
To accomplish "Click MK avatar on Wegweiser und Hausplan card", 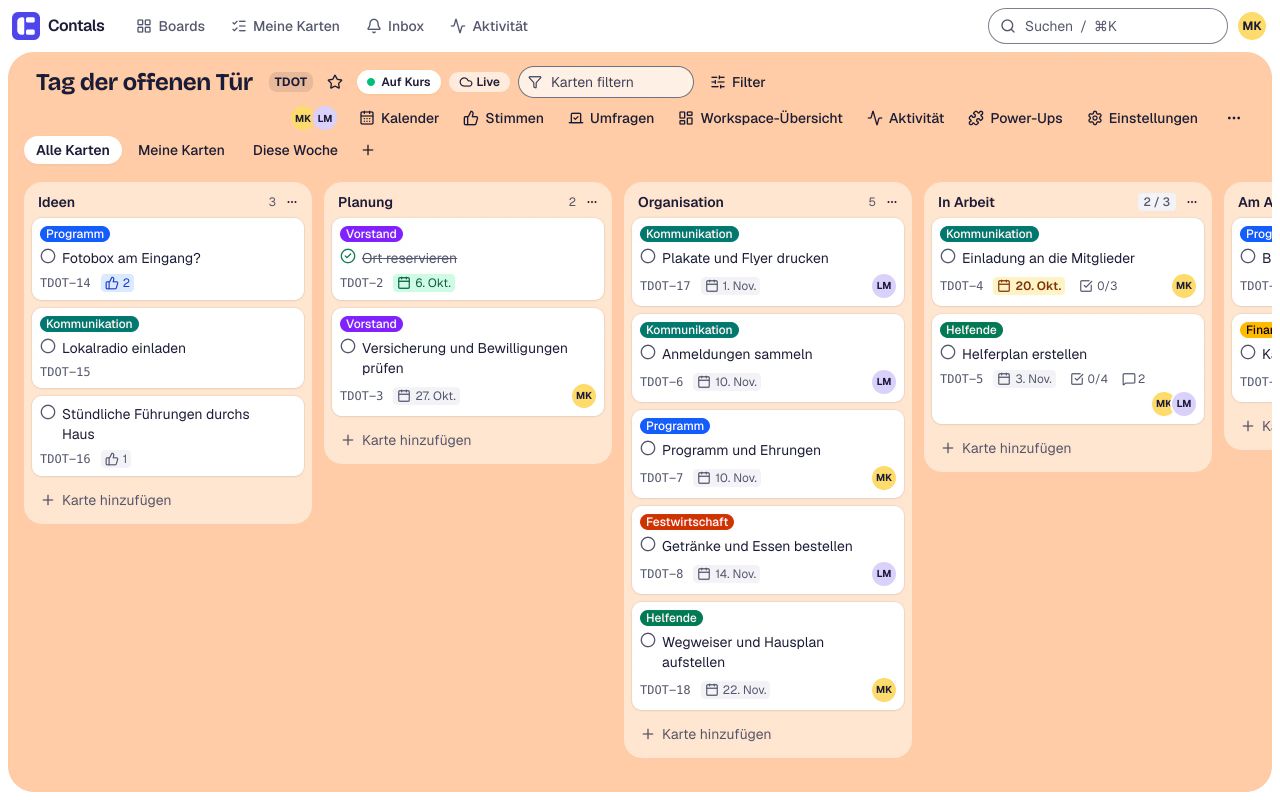I will coord(883,690).
